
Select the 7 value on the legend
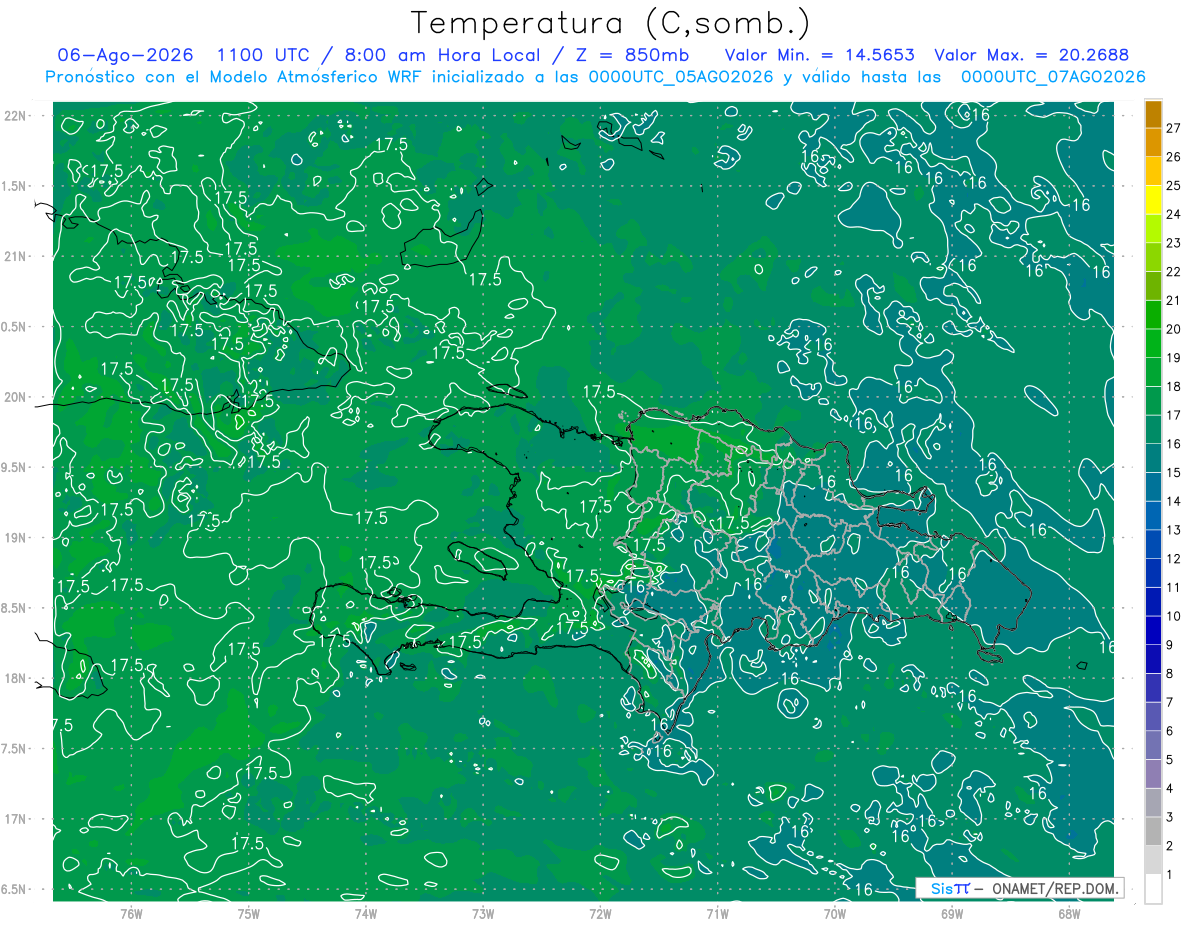pyautogui.click(x=1170, y=703)
